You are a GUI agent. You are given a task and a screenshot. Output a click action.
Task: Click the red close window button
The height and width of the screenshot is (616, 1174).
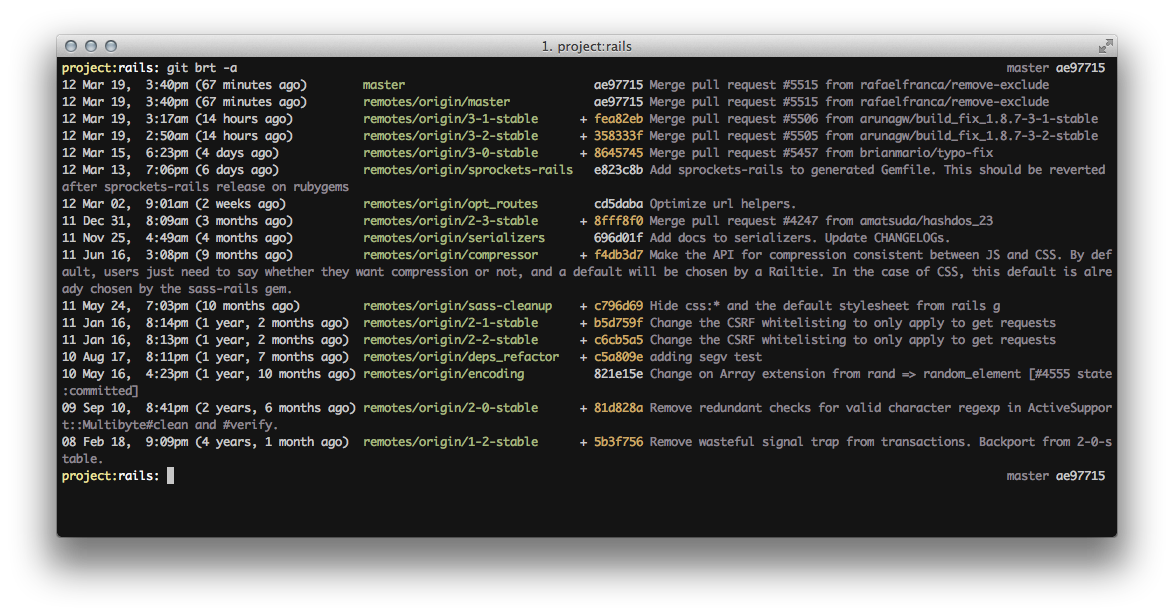point(71,46)
